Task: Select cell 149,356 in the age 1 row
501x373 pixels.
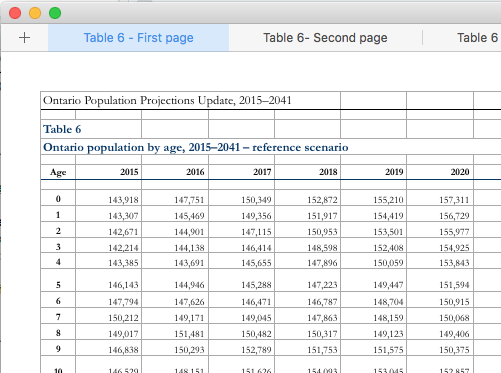Action: [x=241, y=214]
